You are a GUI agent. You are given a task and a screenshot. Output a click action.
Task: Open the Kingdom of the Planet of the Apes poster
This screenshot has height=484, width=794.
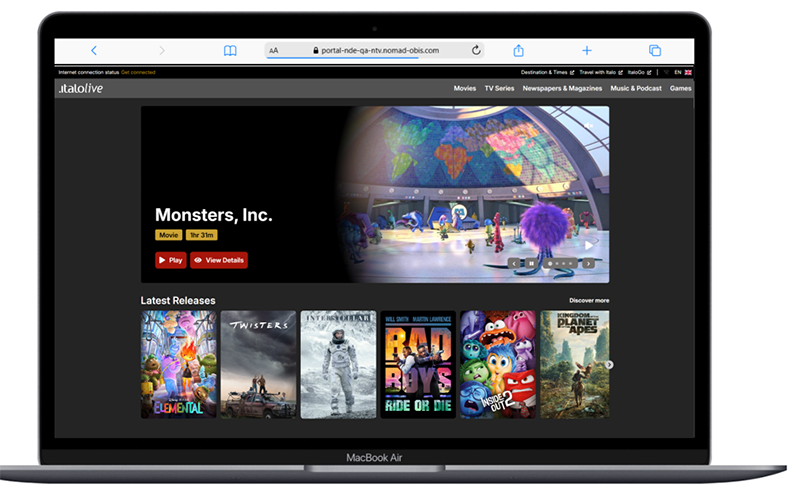(575, 365)
